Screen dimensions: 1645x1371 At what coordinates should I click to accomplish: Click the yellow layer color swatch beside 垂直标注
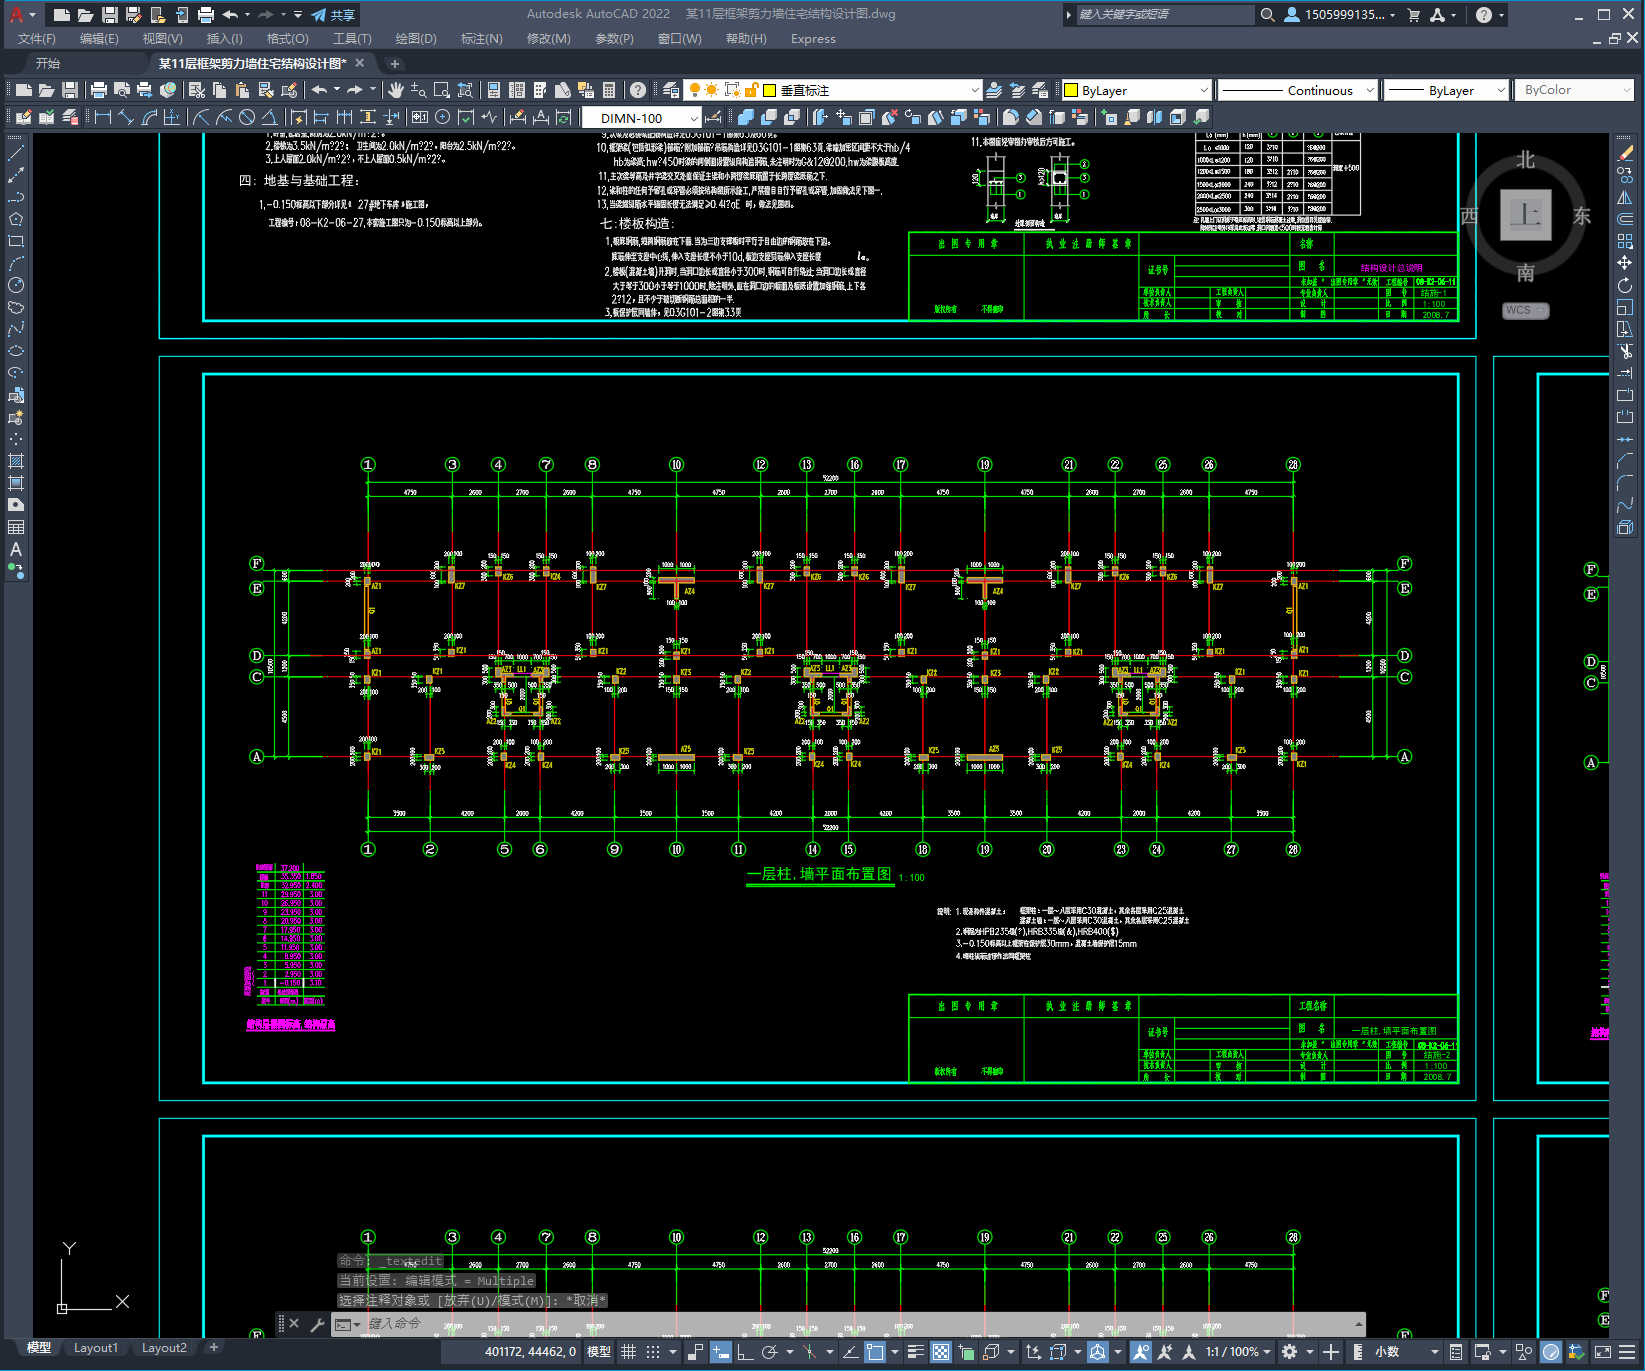coord(770,90)
